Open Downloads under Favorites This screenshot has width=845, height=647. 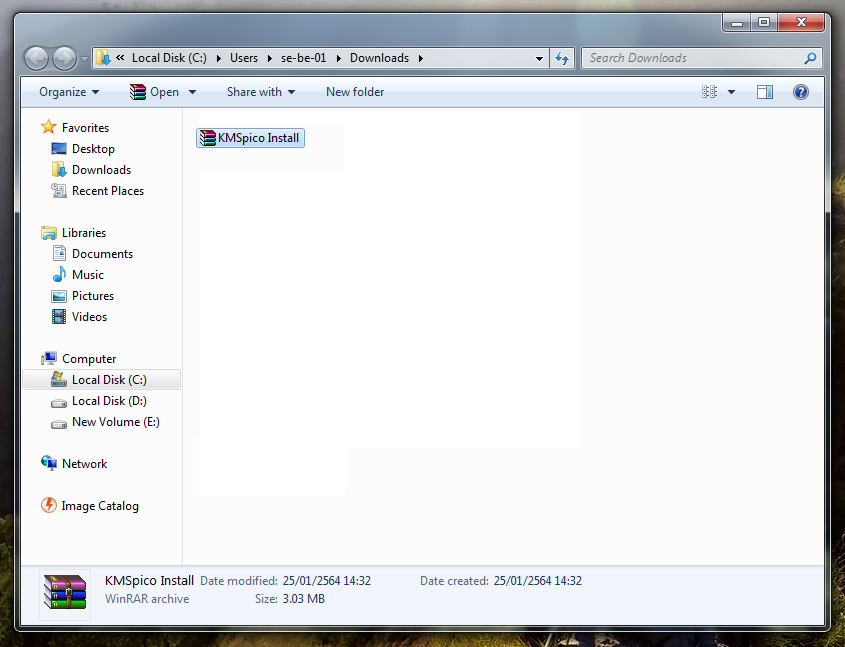[x=101, y=170]
